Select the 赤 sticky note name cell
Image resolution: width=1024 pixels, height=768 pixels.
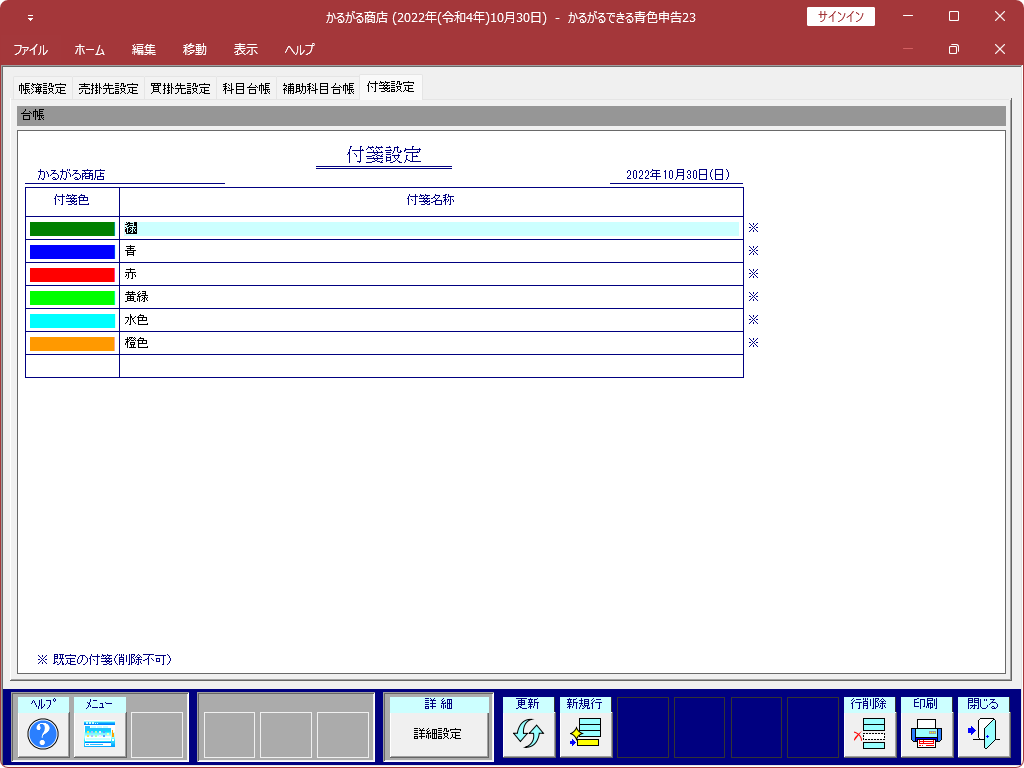432,274
